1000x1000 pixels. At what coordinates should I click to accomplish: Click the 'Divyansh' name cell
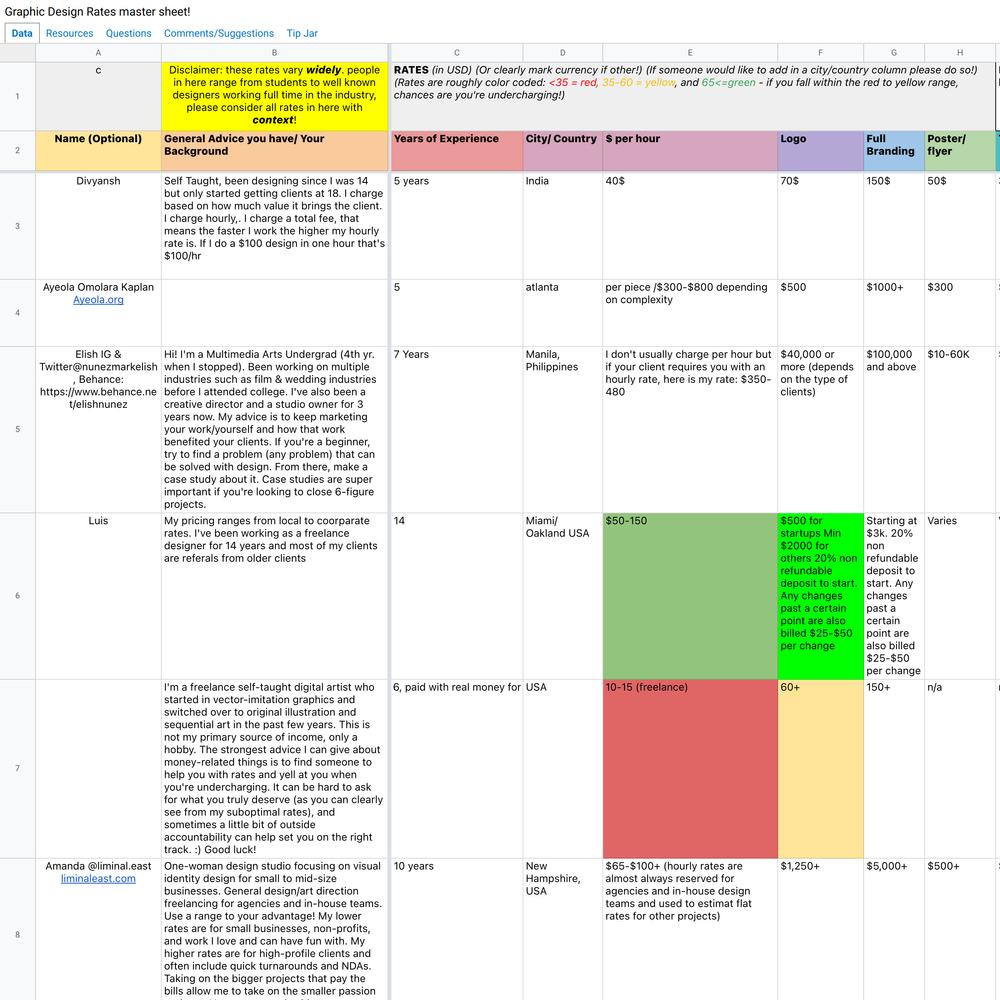98,226
